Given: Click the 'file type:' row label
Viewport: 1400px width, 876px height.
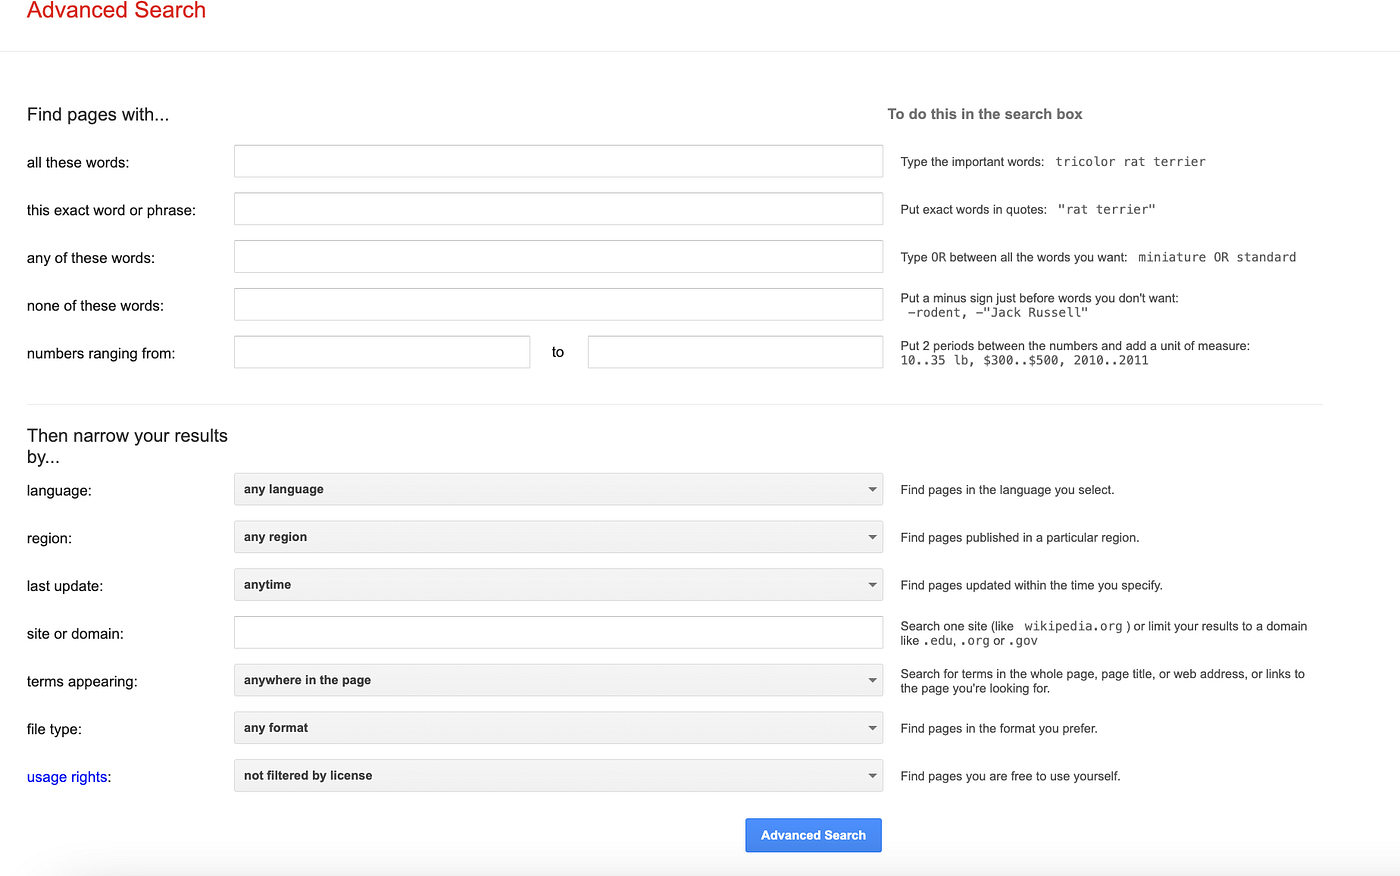Looking at the screenshot, I should [54, 730].
